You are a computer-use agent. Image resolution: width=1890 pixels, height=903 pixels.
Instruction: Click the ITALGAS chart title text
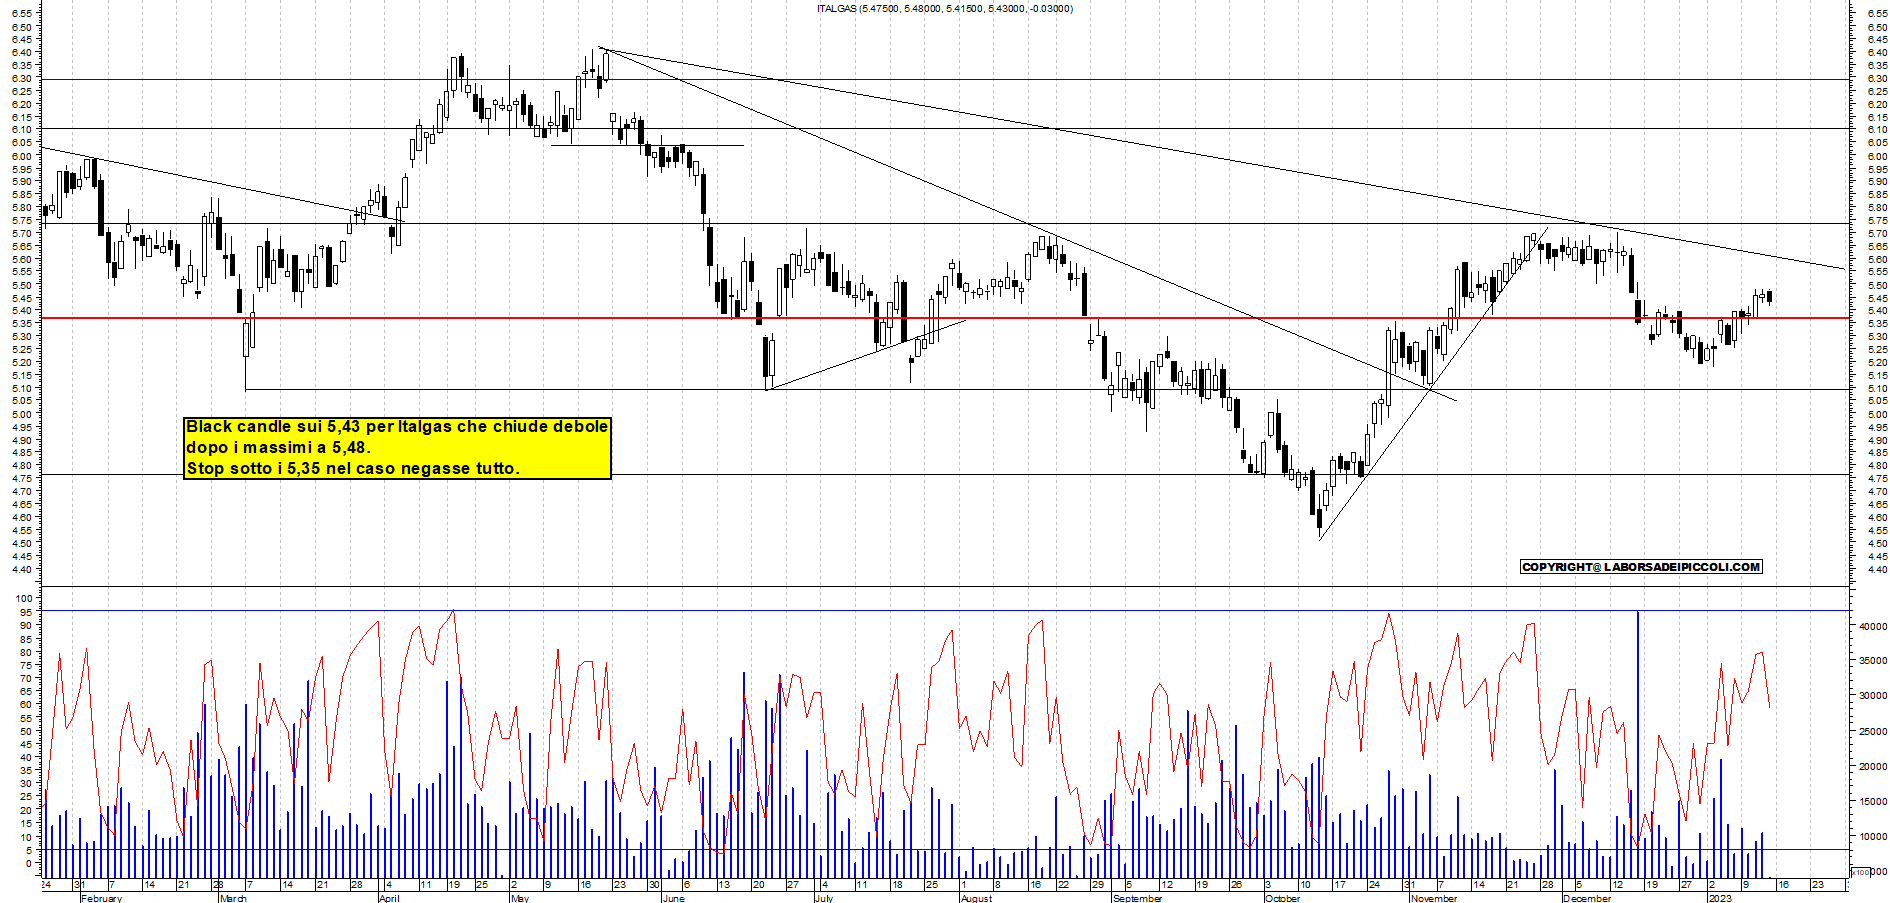click(945, 9)
